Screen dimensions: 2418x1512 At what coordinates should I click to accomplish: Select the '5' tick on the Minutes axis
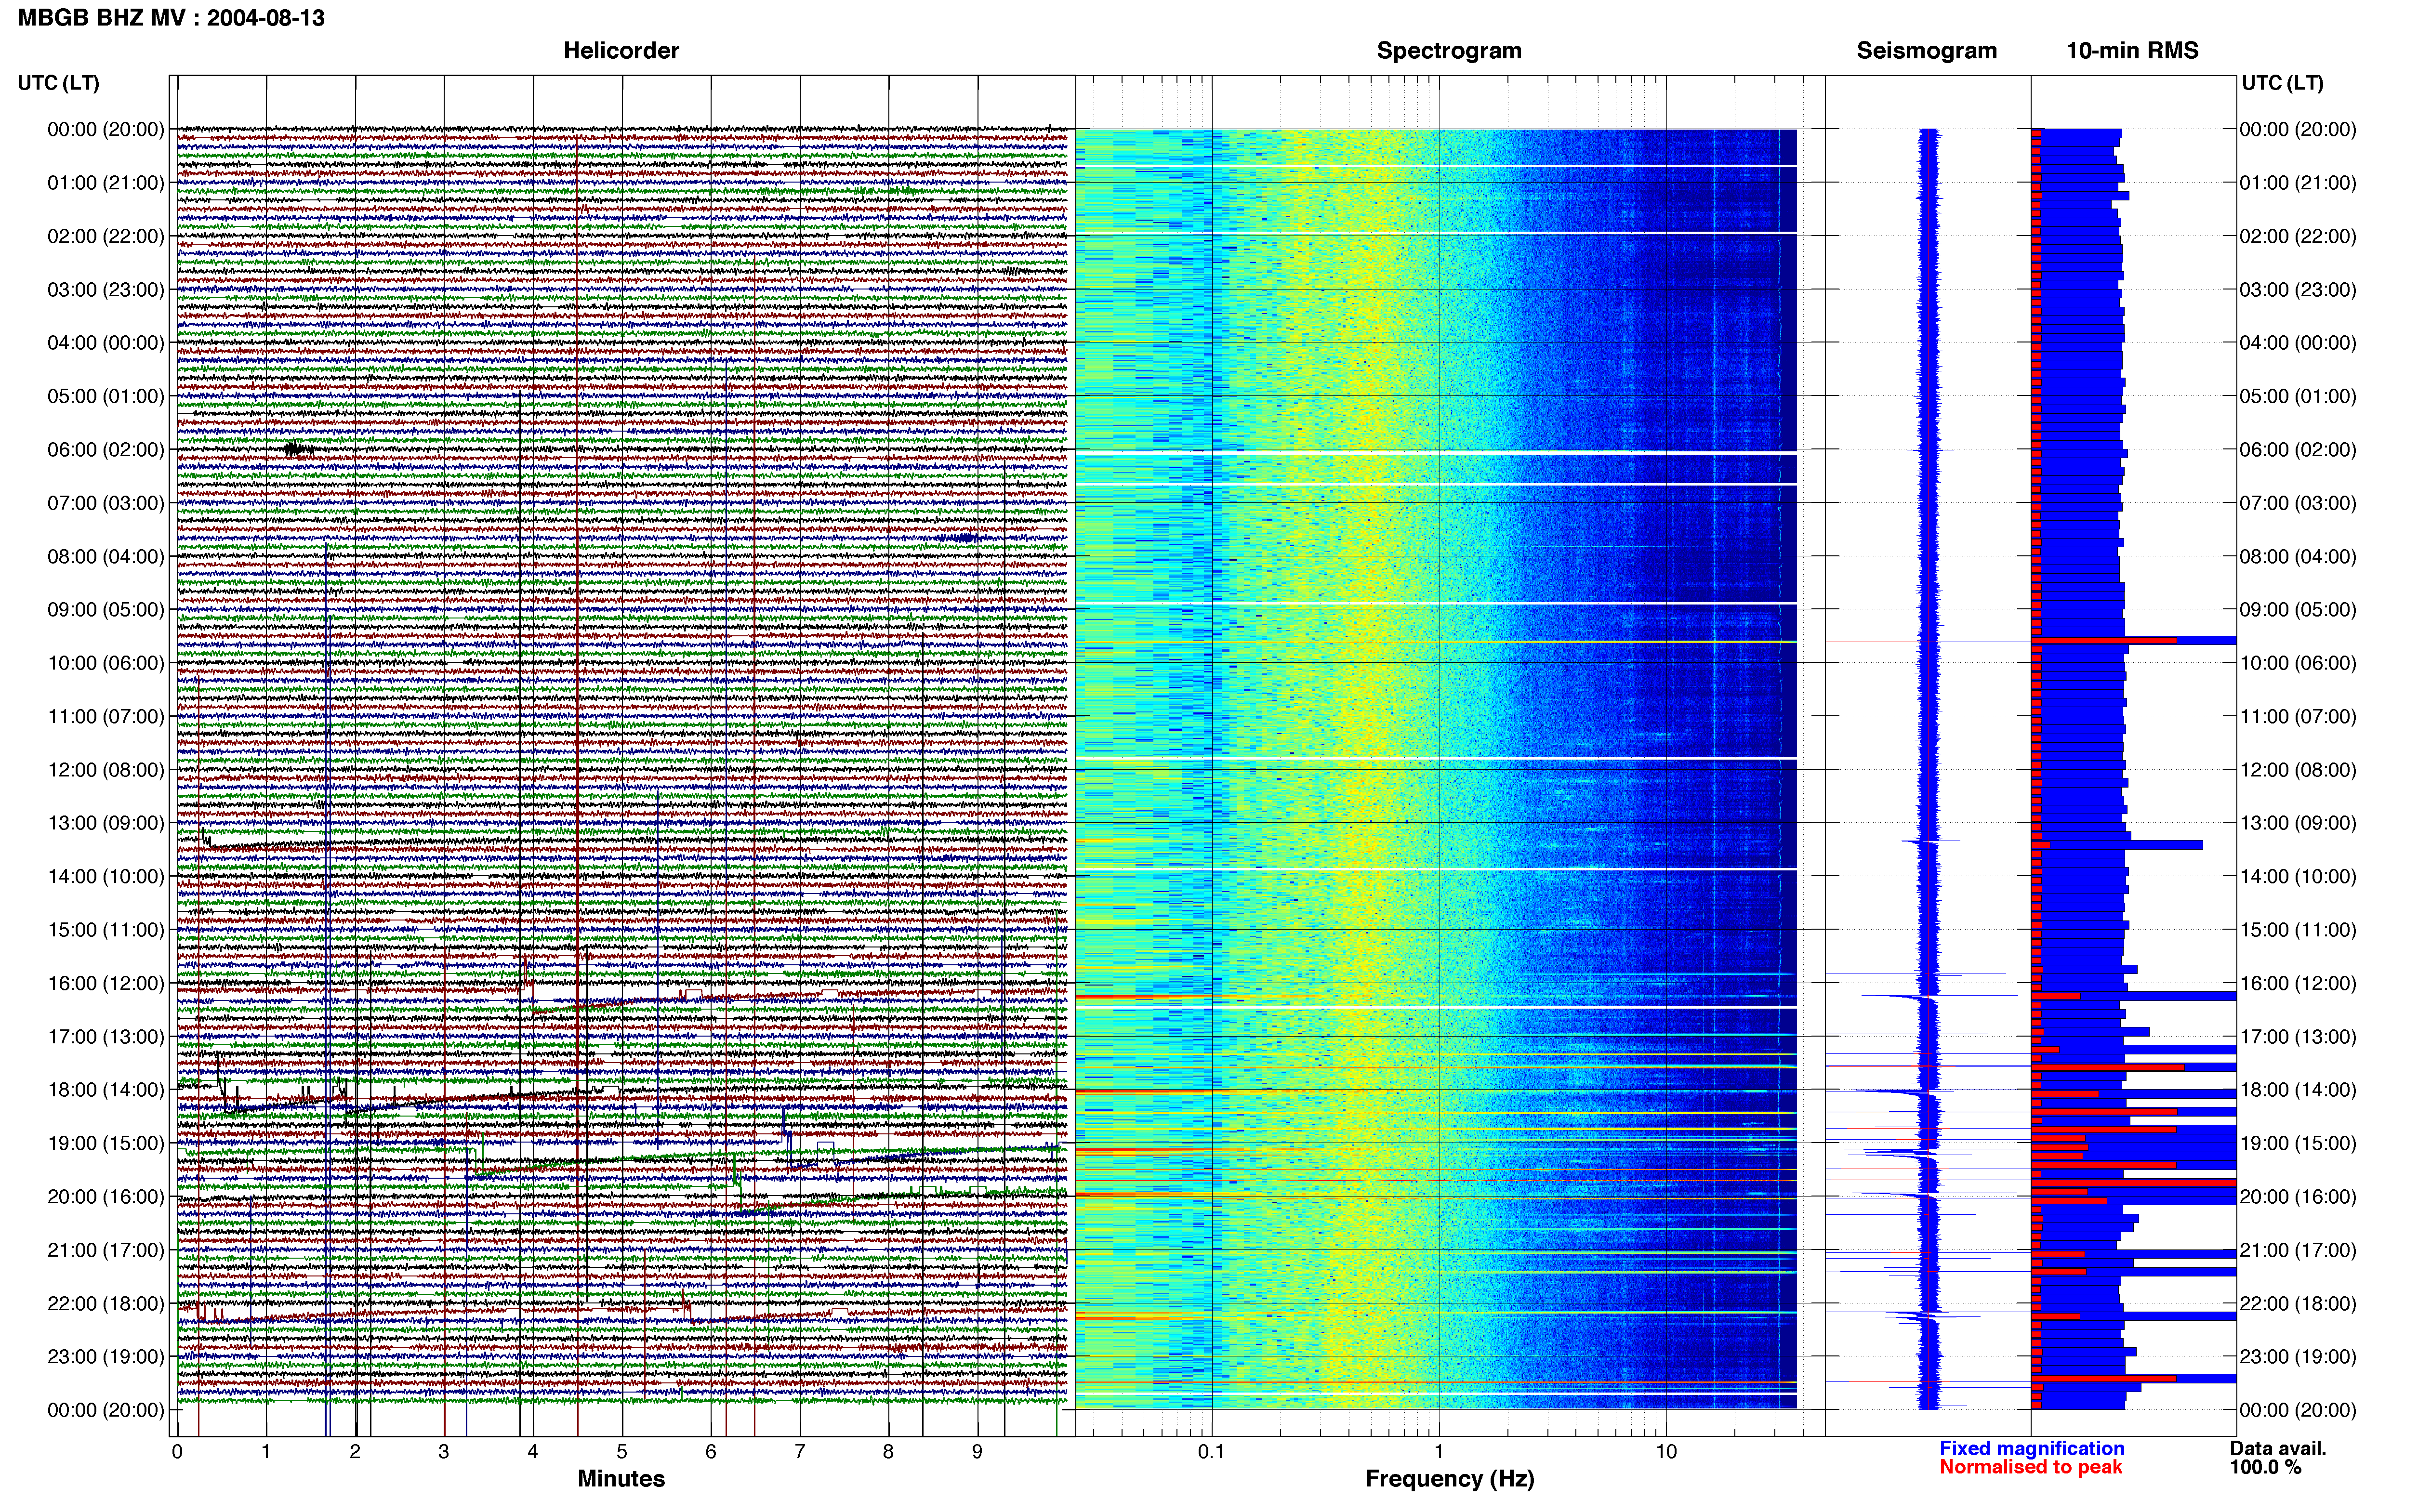click(622, 1452)
